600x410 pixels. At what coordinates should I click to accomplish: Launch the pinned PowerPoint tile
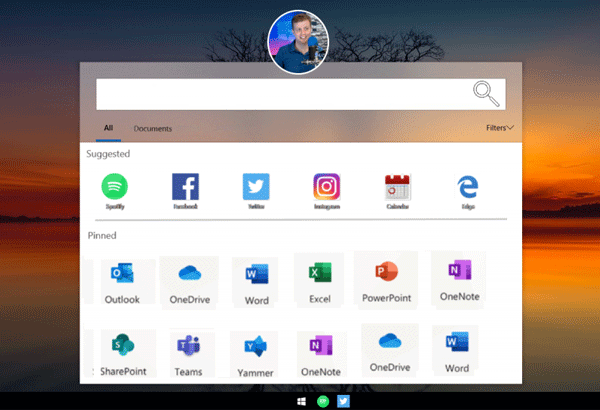pos(386,280)
